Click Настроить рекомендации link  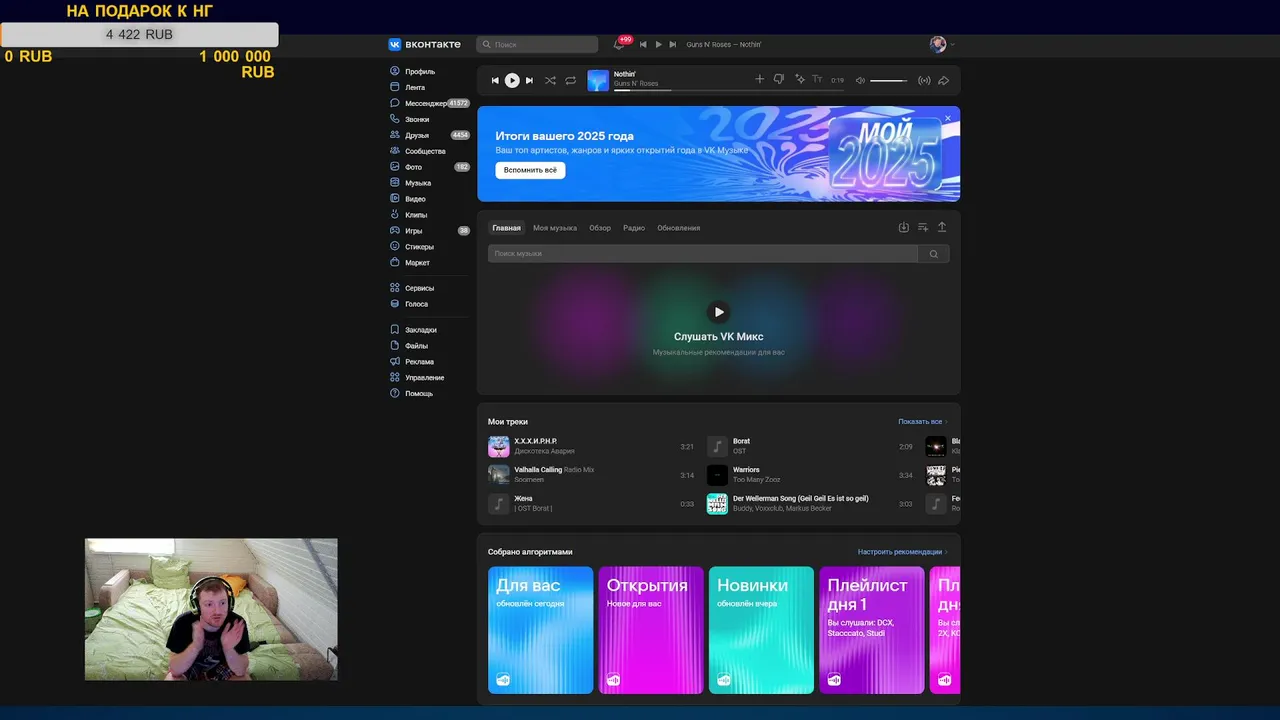tap(901, 552)
